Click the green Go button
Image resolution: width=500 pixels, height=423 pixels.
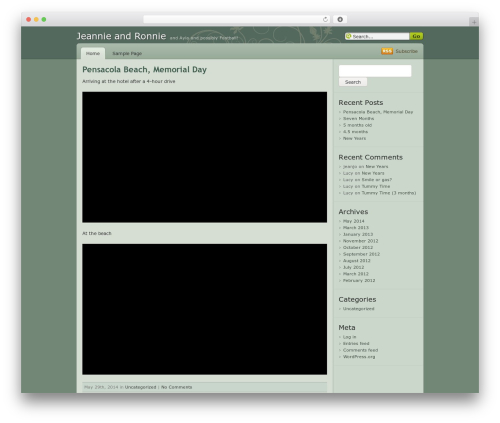point(416,36)
